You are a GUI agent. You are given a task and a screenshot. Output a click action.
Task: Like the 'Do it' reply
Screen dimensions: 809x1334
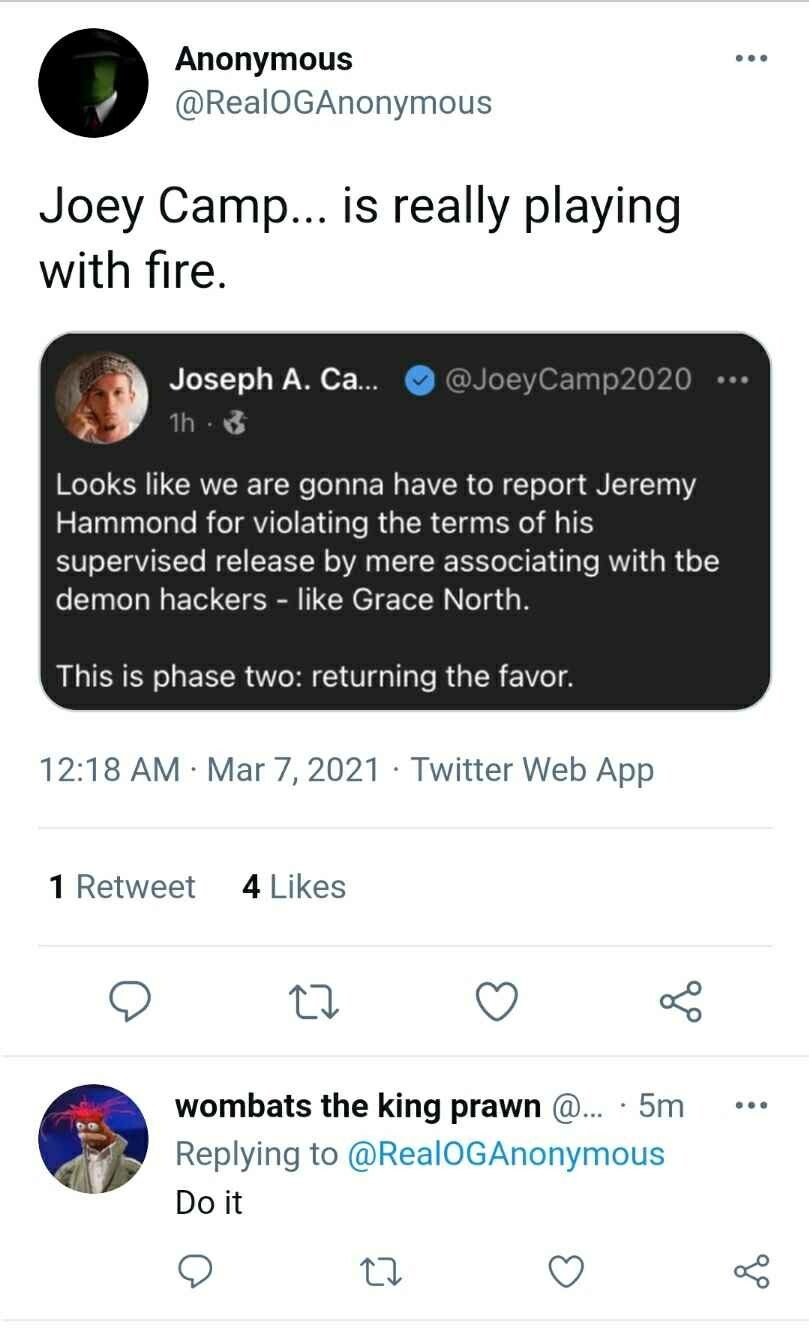coord(567,1271)
